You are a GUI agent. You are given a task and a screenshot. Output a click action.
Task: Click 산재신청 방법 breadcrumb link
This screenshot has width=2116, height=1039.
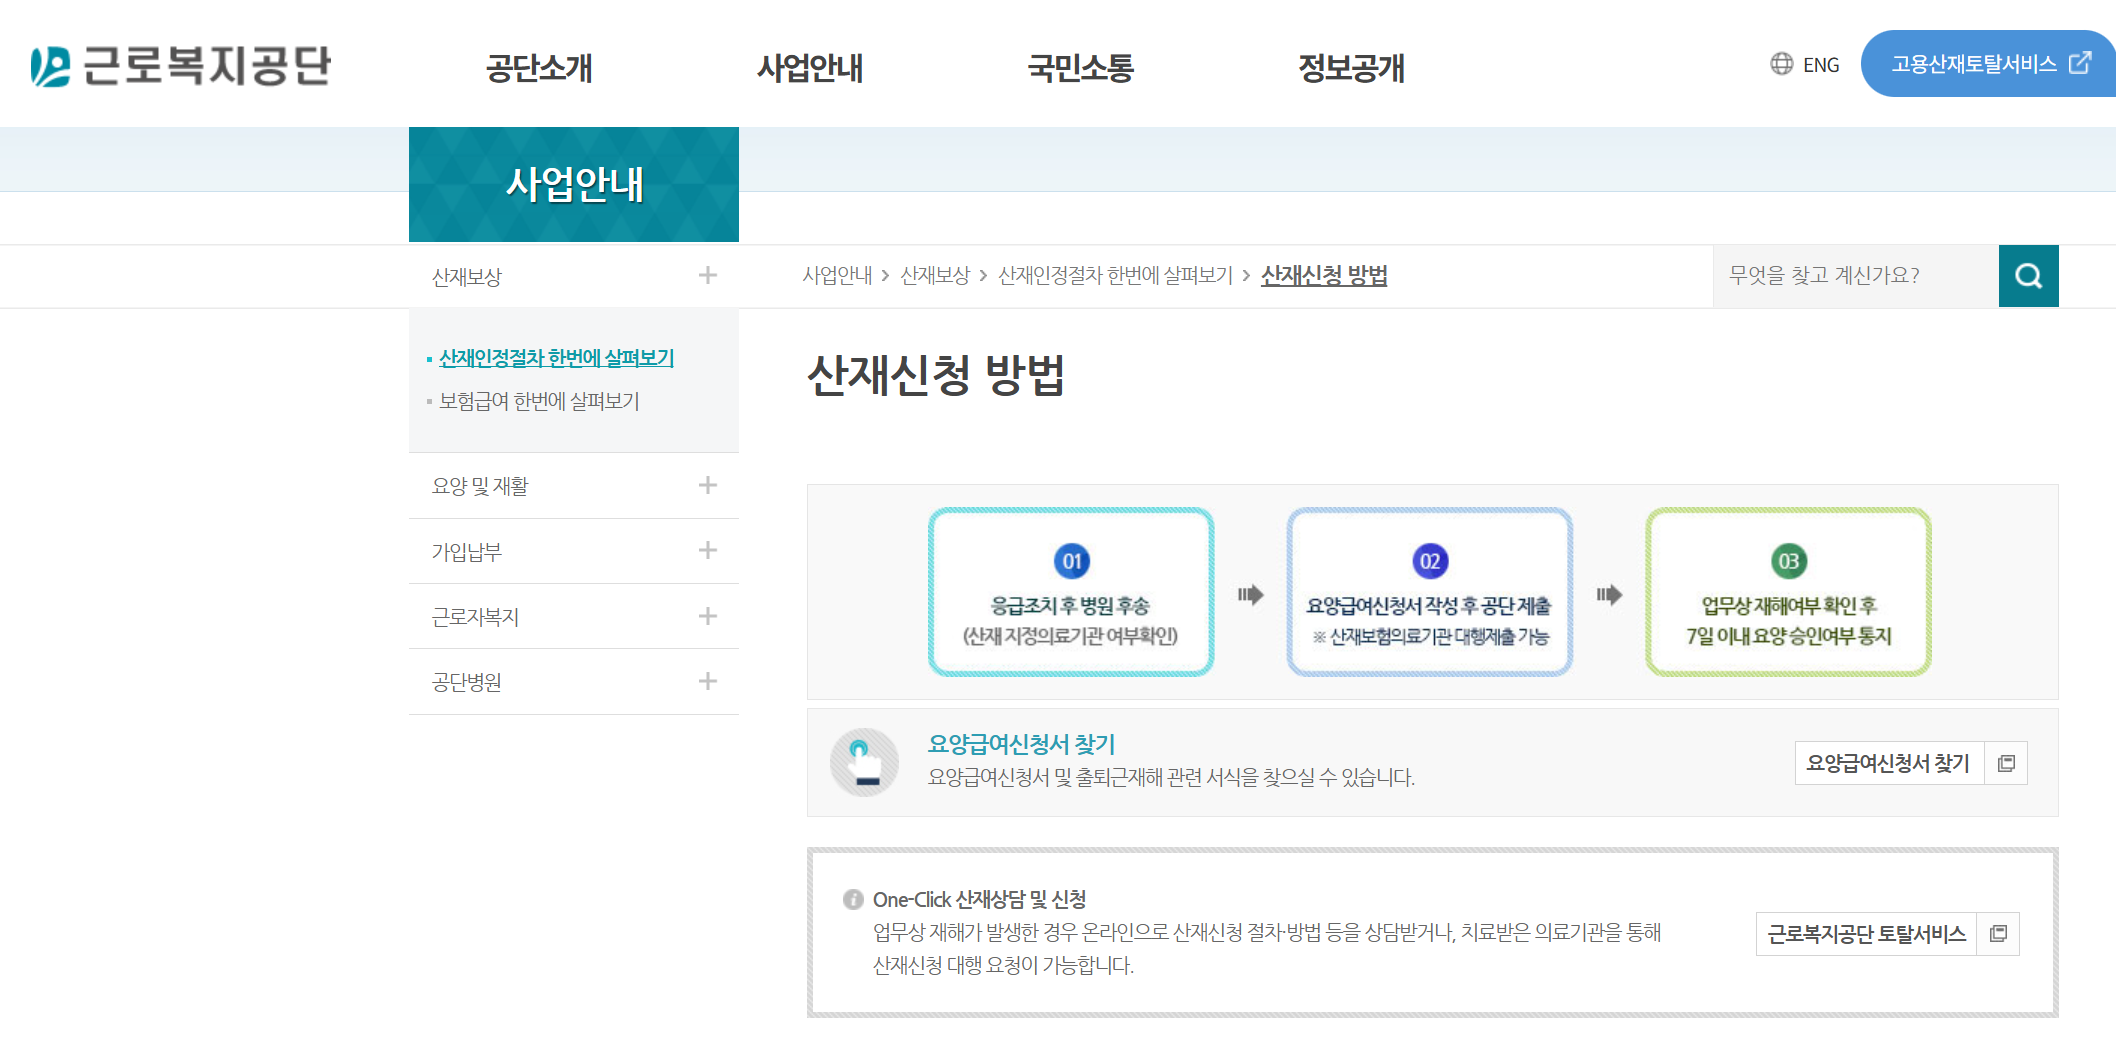pyautogui.click(x=1324, y=275)
